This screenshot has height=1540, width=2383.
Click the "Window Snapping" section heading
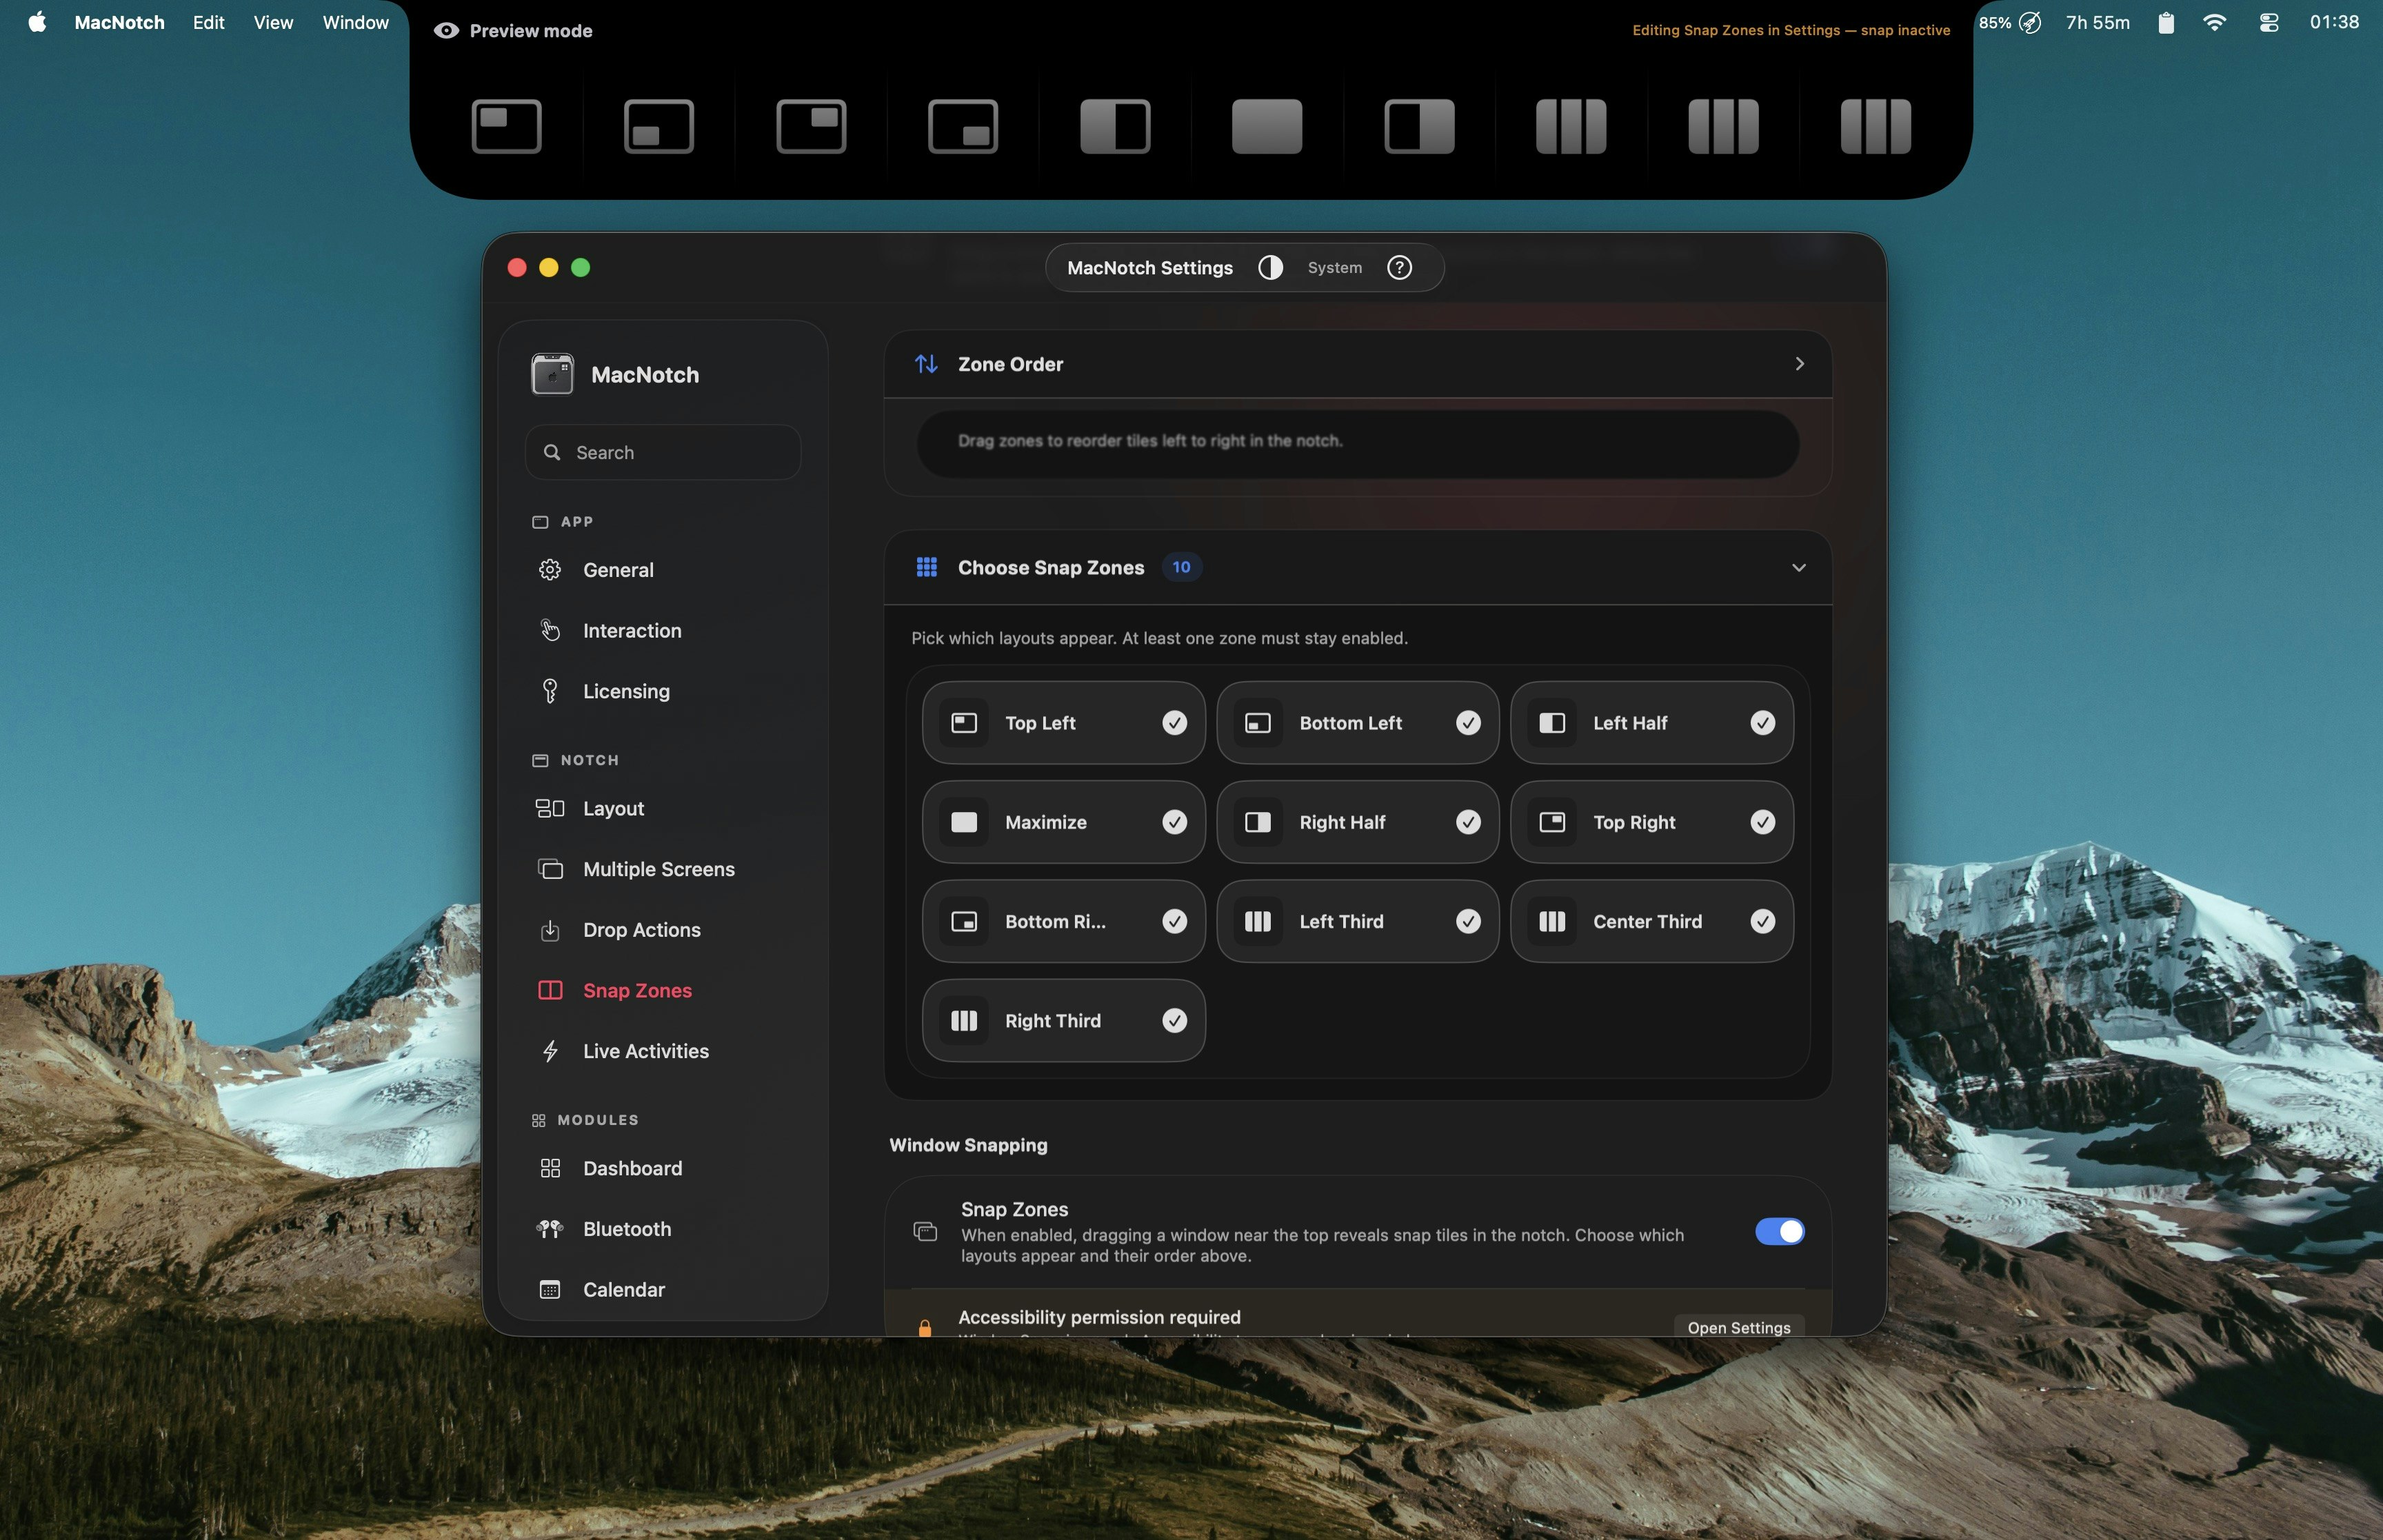point(968,1145)
